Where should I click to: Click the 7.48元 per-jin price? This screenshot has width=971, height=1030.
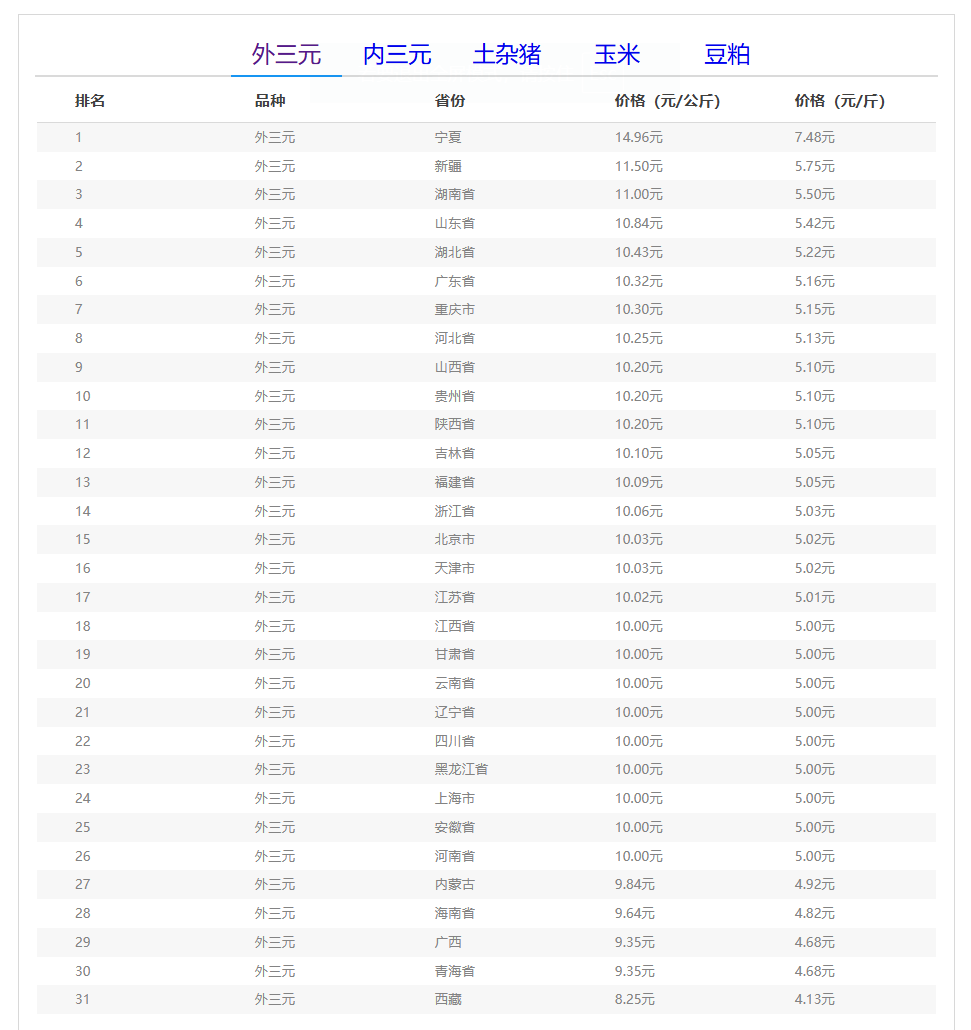[x=814, y=137]
